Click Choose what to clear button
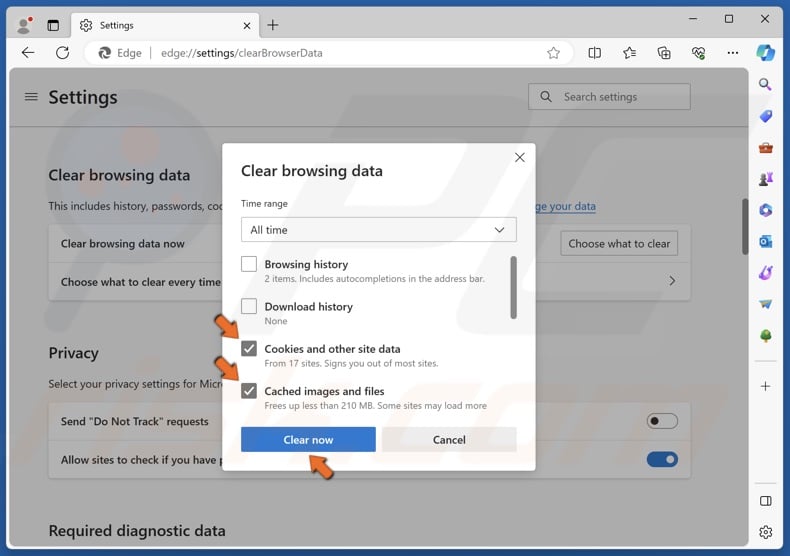The image size is (790, 556). (x=619, y=244)
